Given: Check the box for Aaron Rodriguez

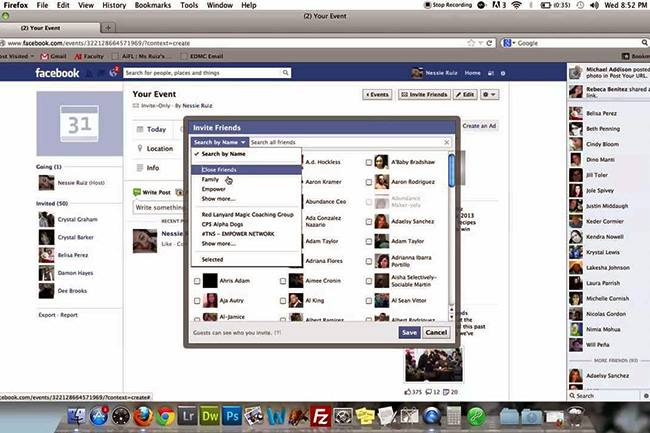Looking at the screenshot, I should (x=369, y=182).
